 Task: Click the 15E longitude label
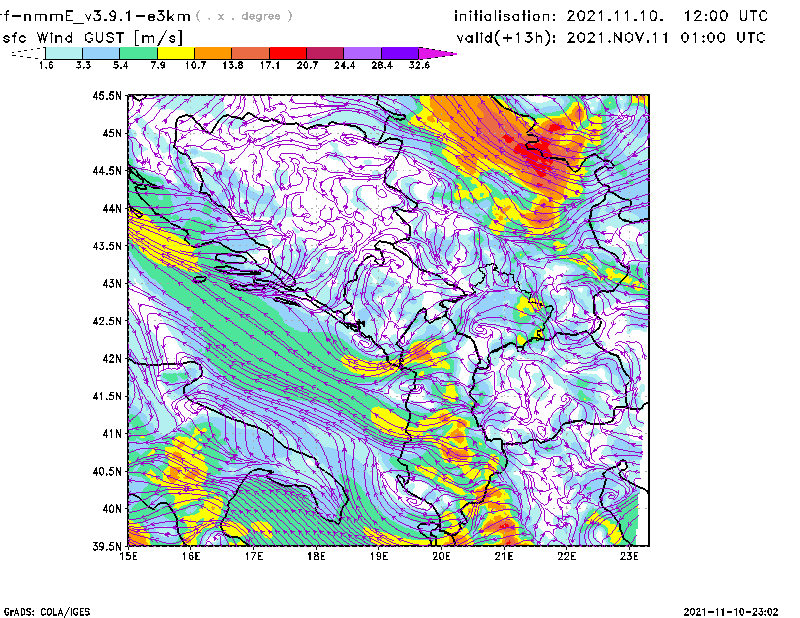(x=128, y=556)
